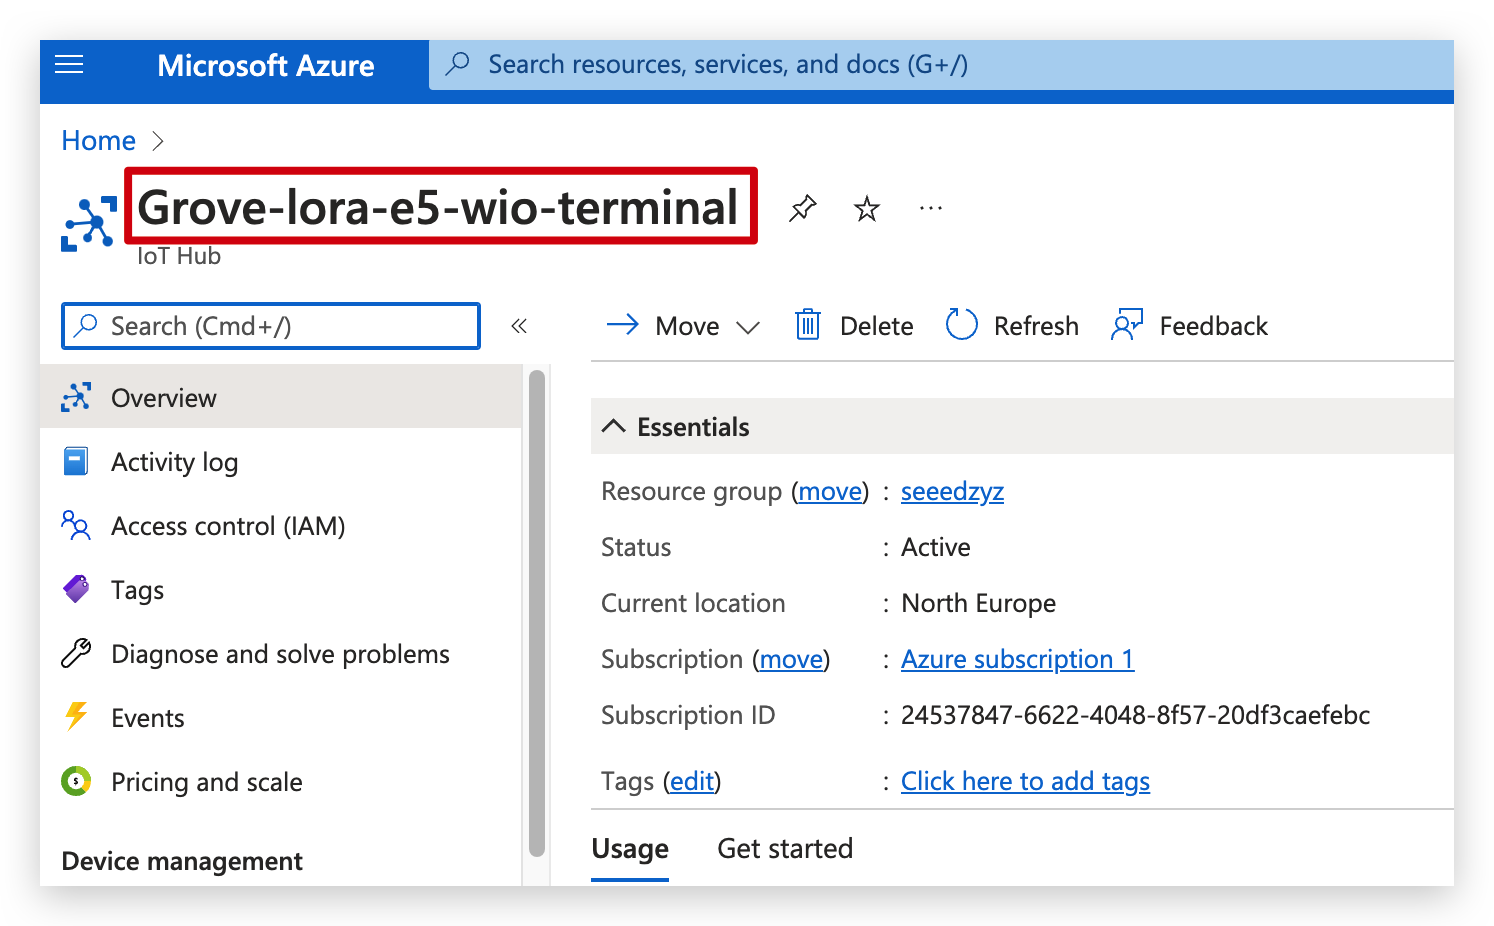
Task: Go to Access control (IAM)
Action: 281,525
